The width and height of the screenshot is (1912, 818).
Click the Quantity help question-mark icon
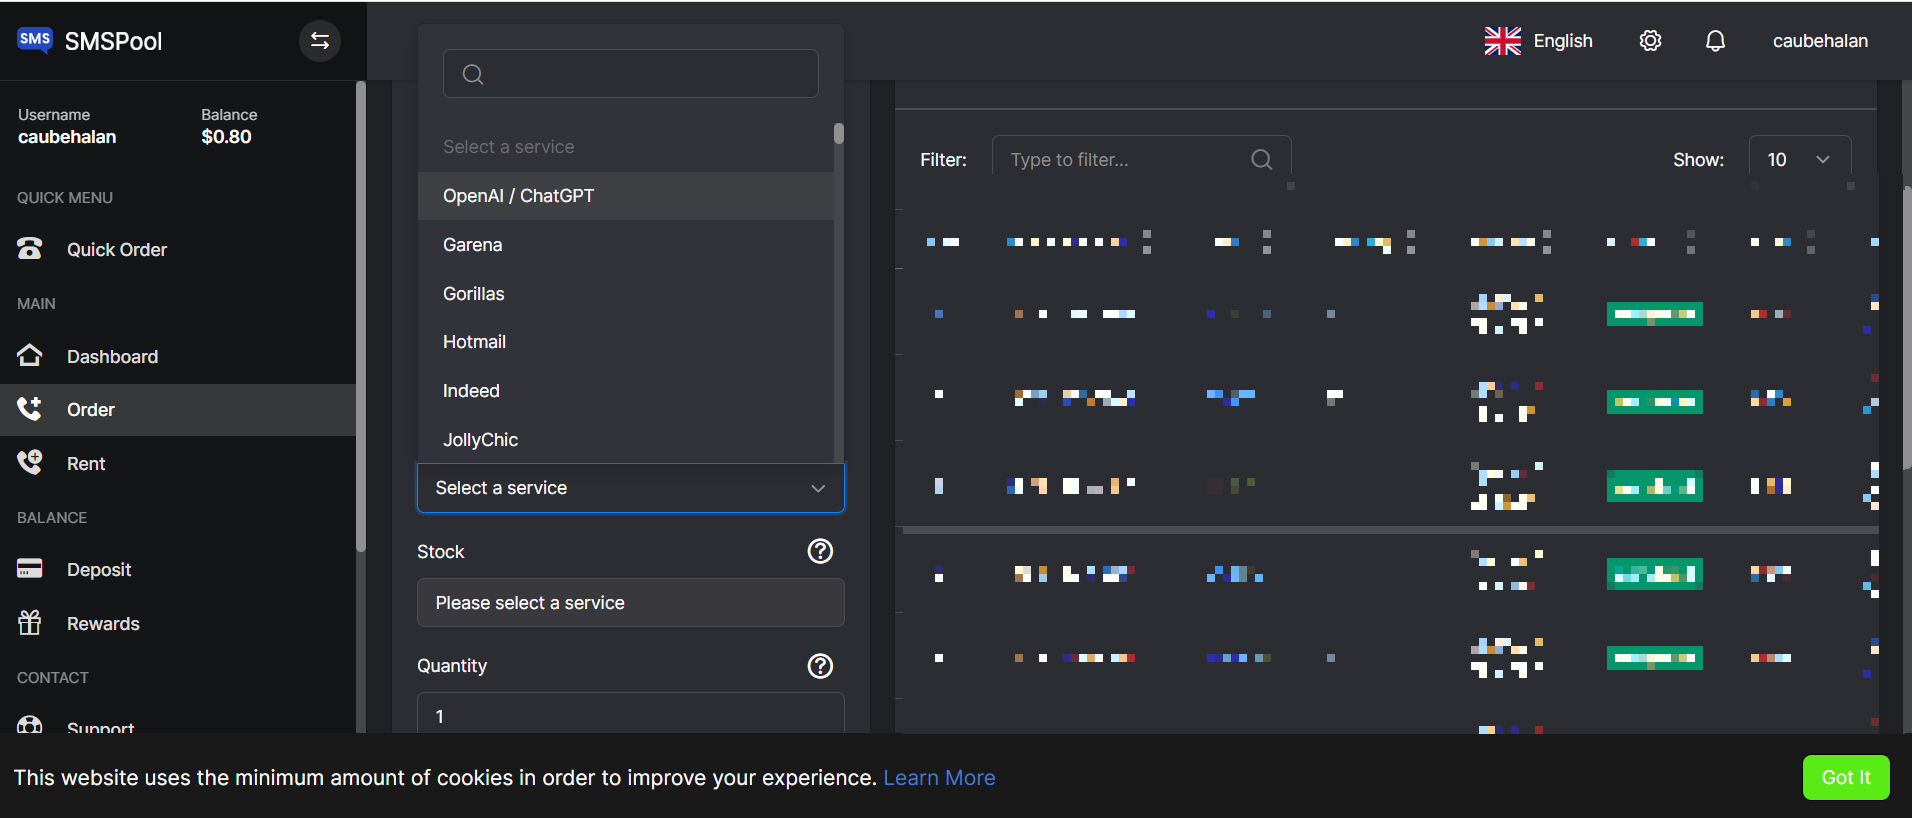(820, 666)
